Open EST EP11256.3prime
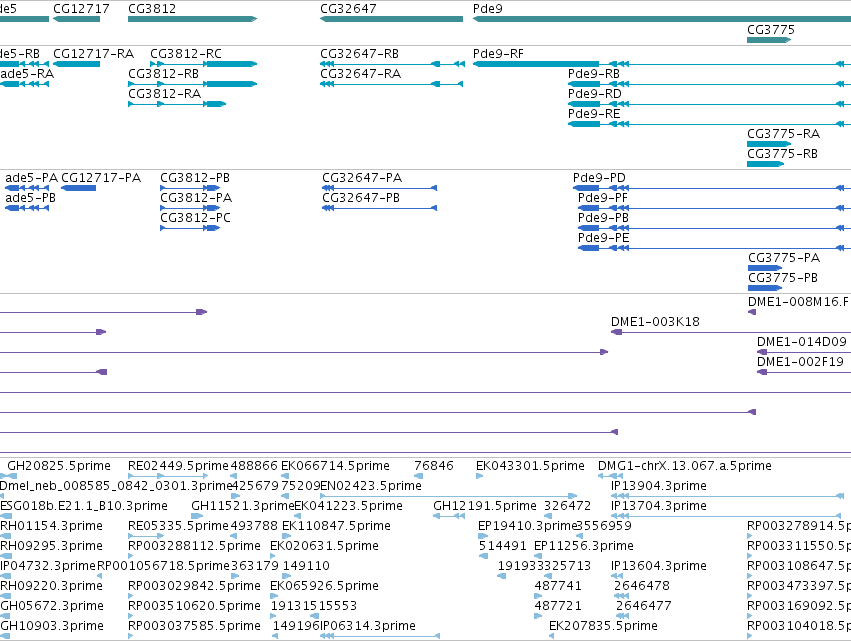 [584, 546]
